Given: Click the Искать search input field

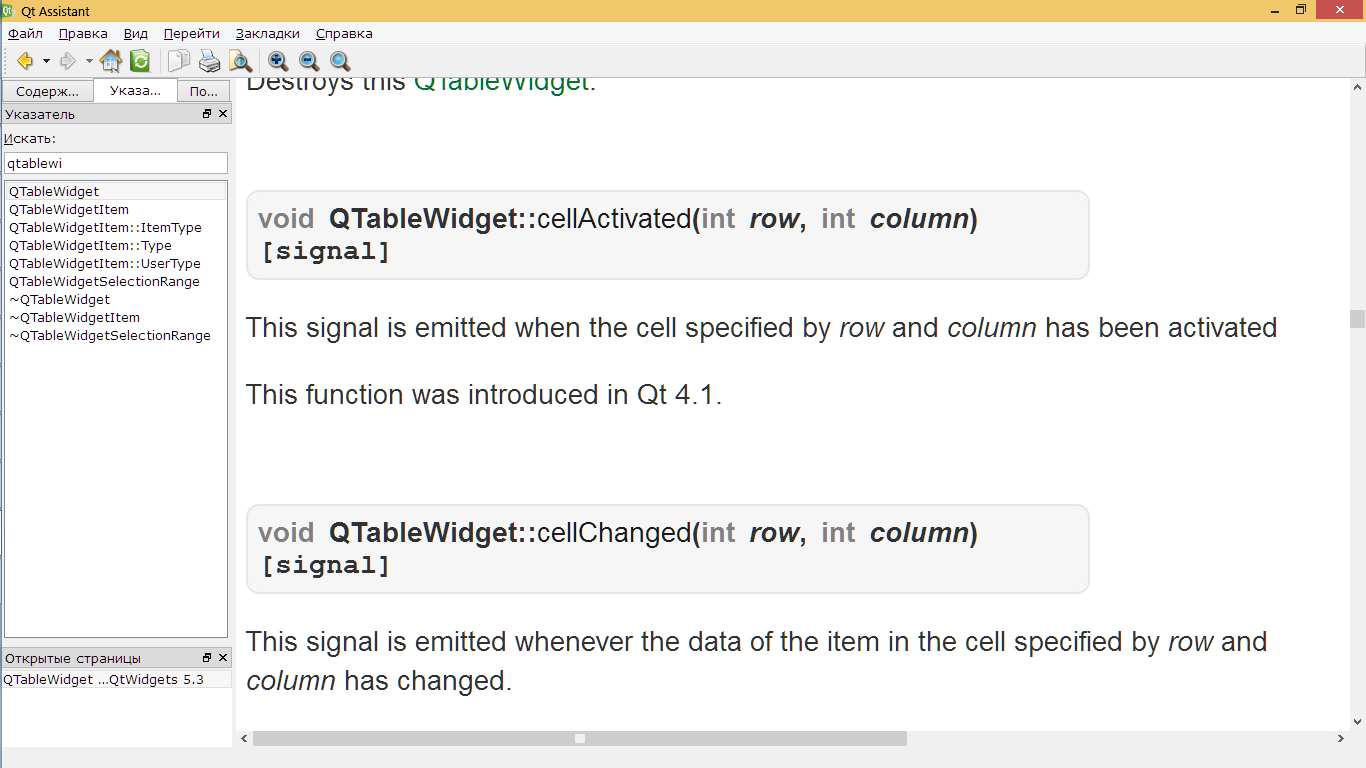Looking at the screenshot, I should pyautogui.click(x=116, y=163).
